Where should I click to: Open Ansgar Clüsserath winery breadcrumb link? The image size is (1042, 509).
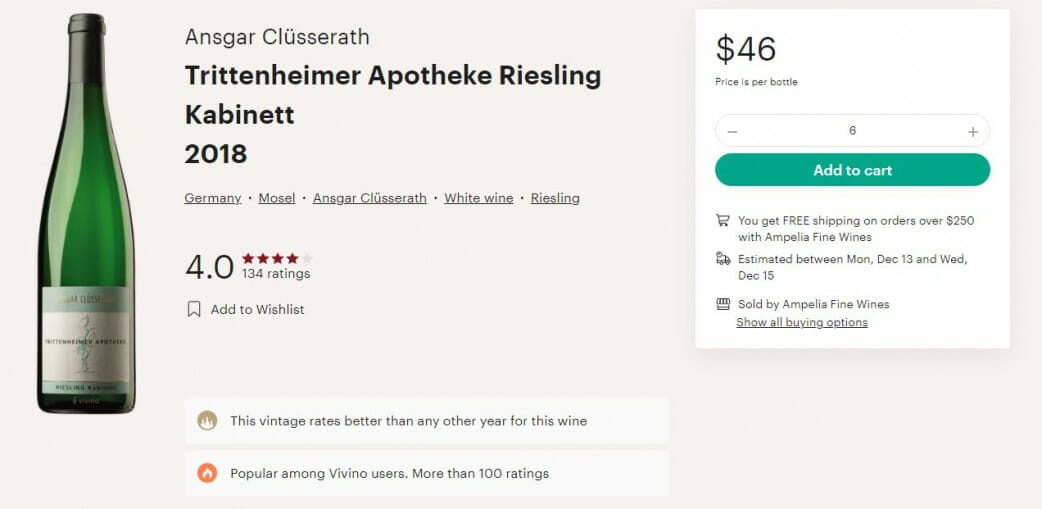tap(370, 198)
